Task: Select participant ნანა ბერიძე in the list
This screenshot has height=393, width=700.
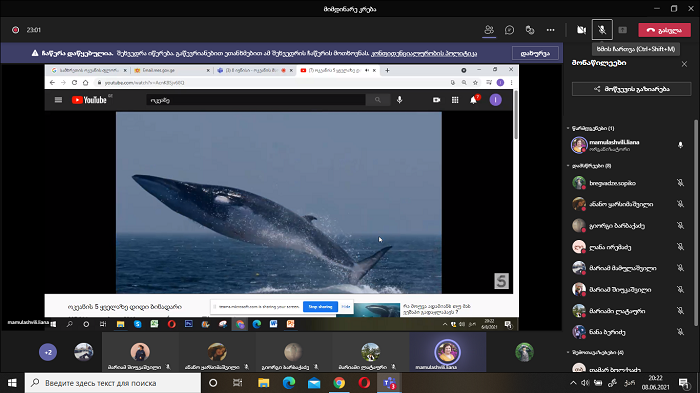Action: tap(629, 332)
